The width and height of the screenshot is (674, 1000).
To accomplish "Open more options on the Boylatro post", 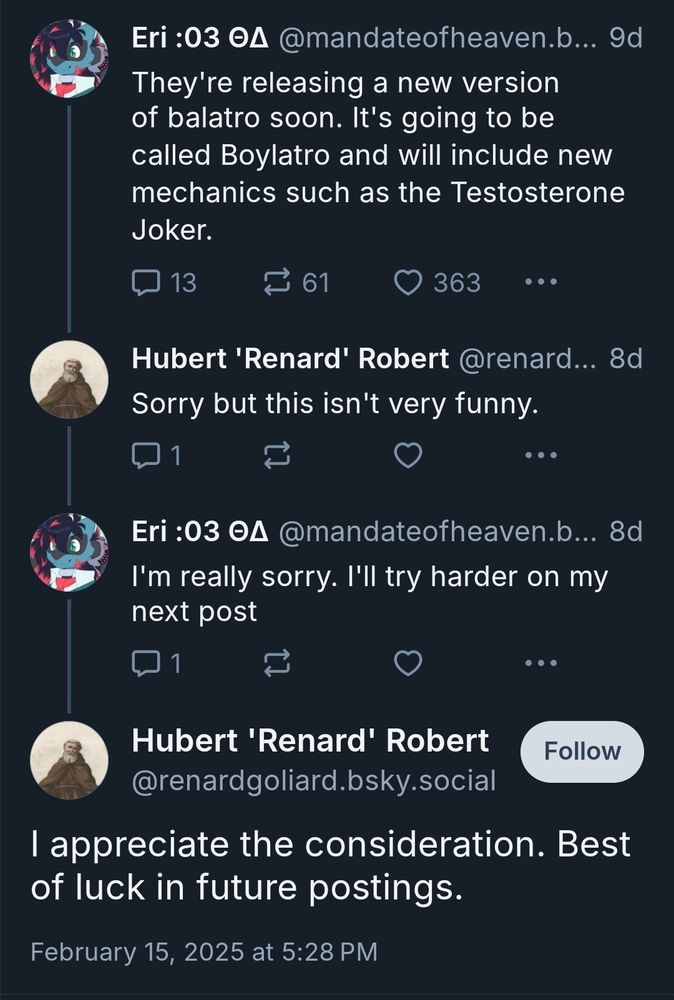I will point(541,281).
